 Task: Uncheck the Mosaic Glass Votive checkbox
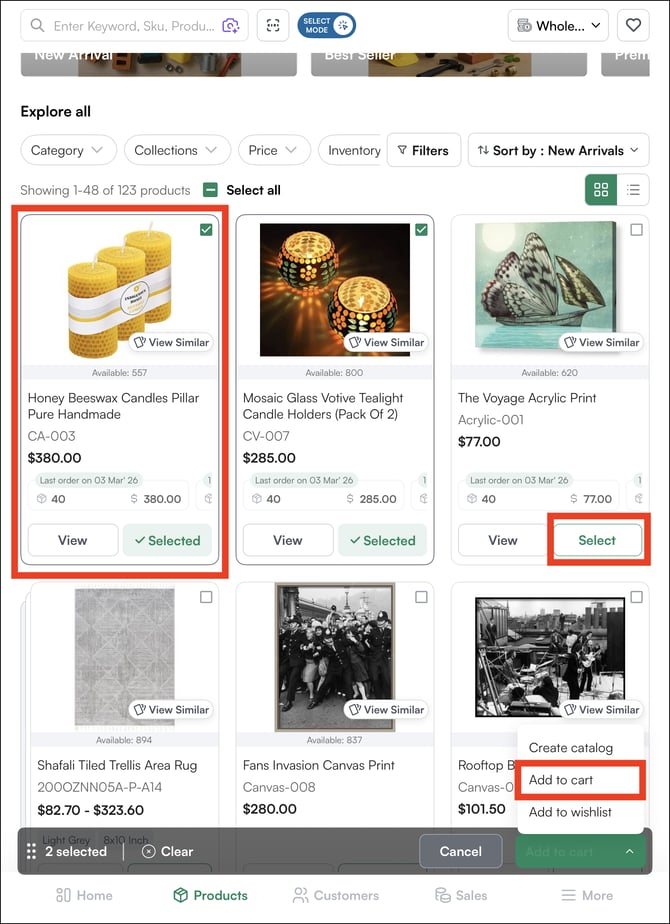click(421, 230)
